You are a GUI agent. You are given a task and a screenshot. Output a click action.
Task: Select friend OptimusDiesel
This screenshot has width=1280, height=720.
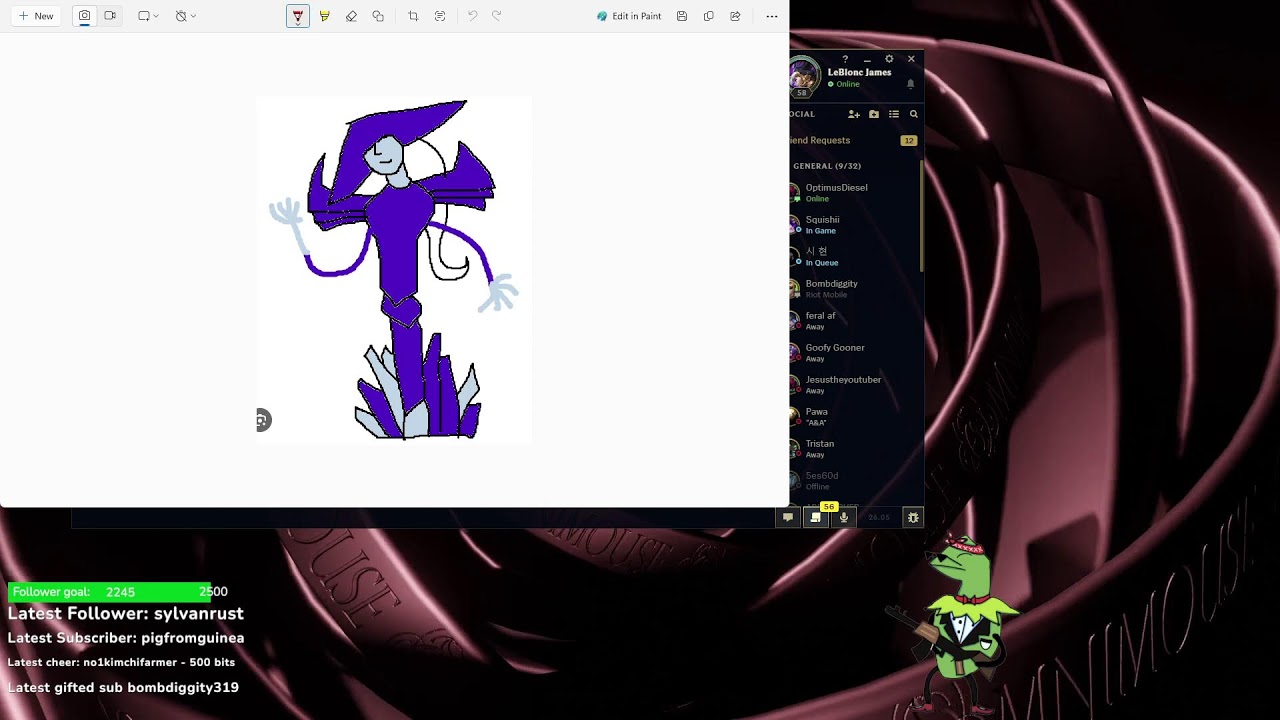(855, 192)
